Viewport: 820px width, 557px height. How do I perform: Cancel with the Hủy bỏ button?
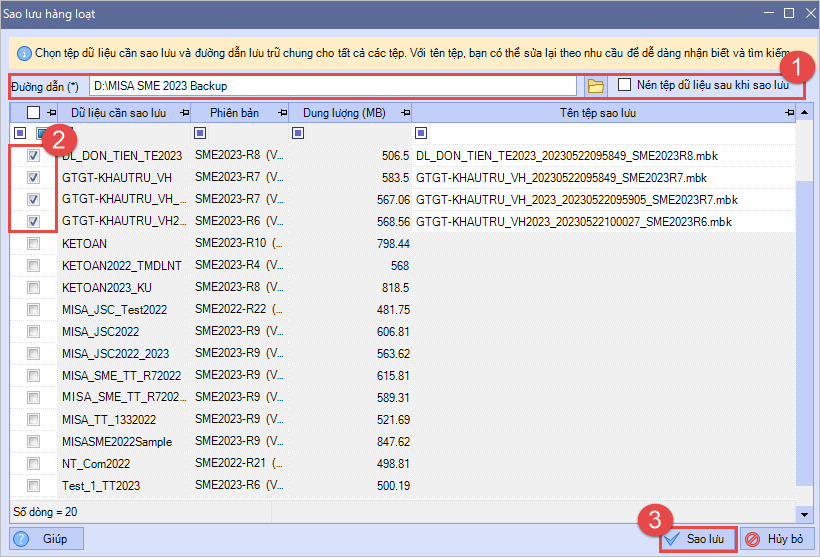[775, 539]
